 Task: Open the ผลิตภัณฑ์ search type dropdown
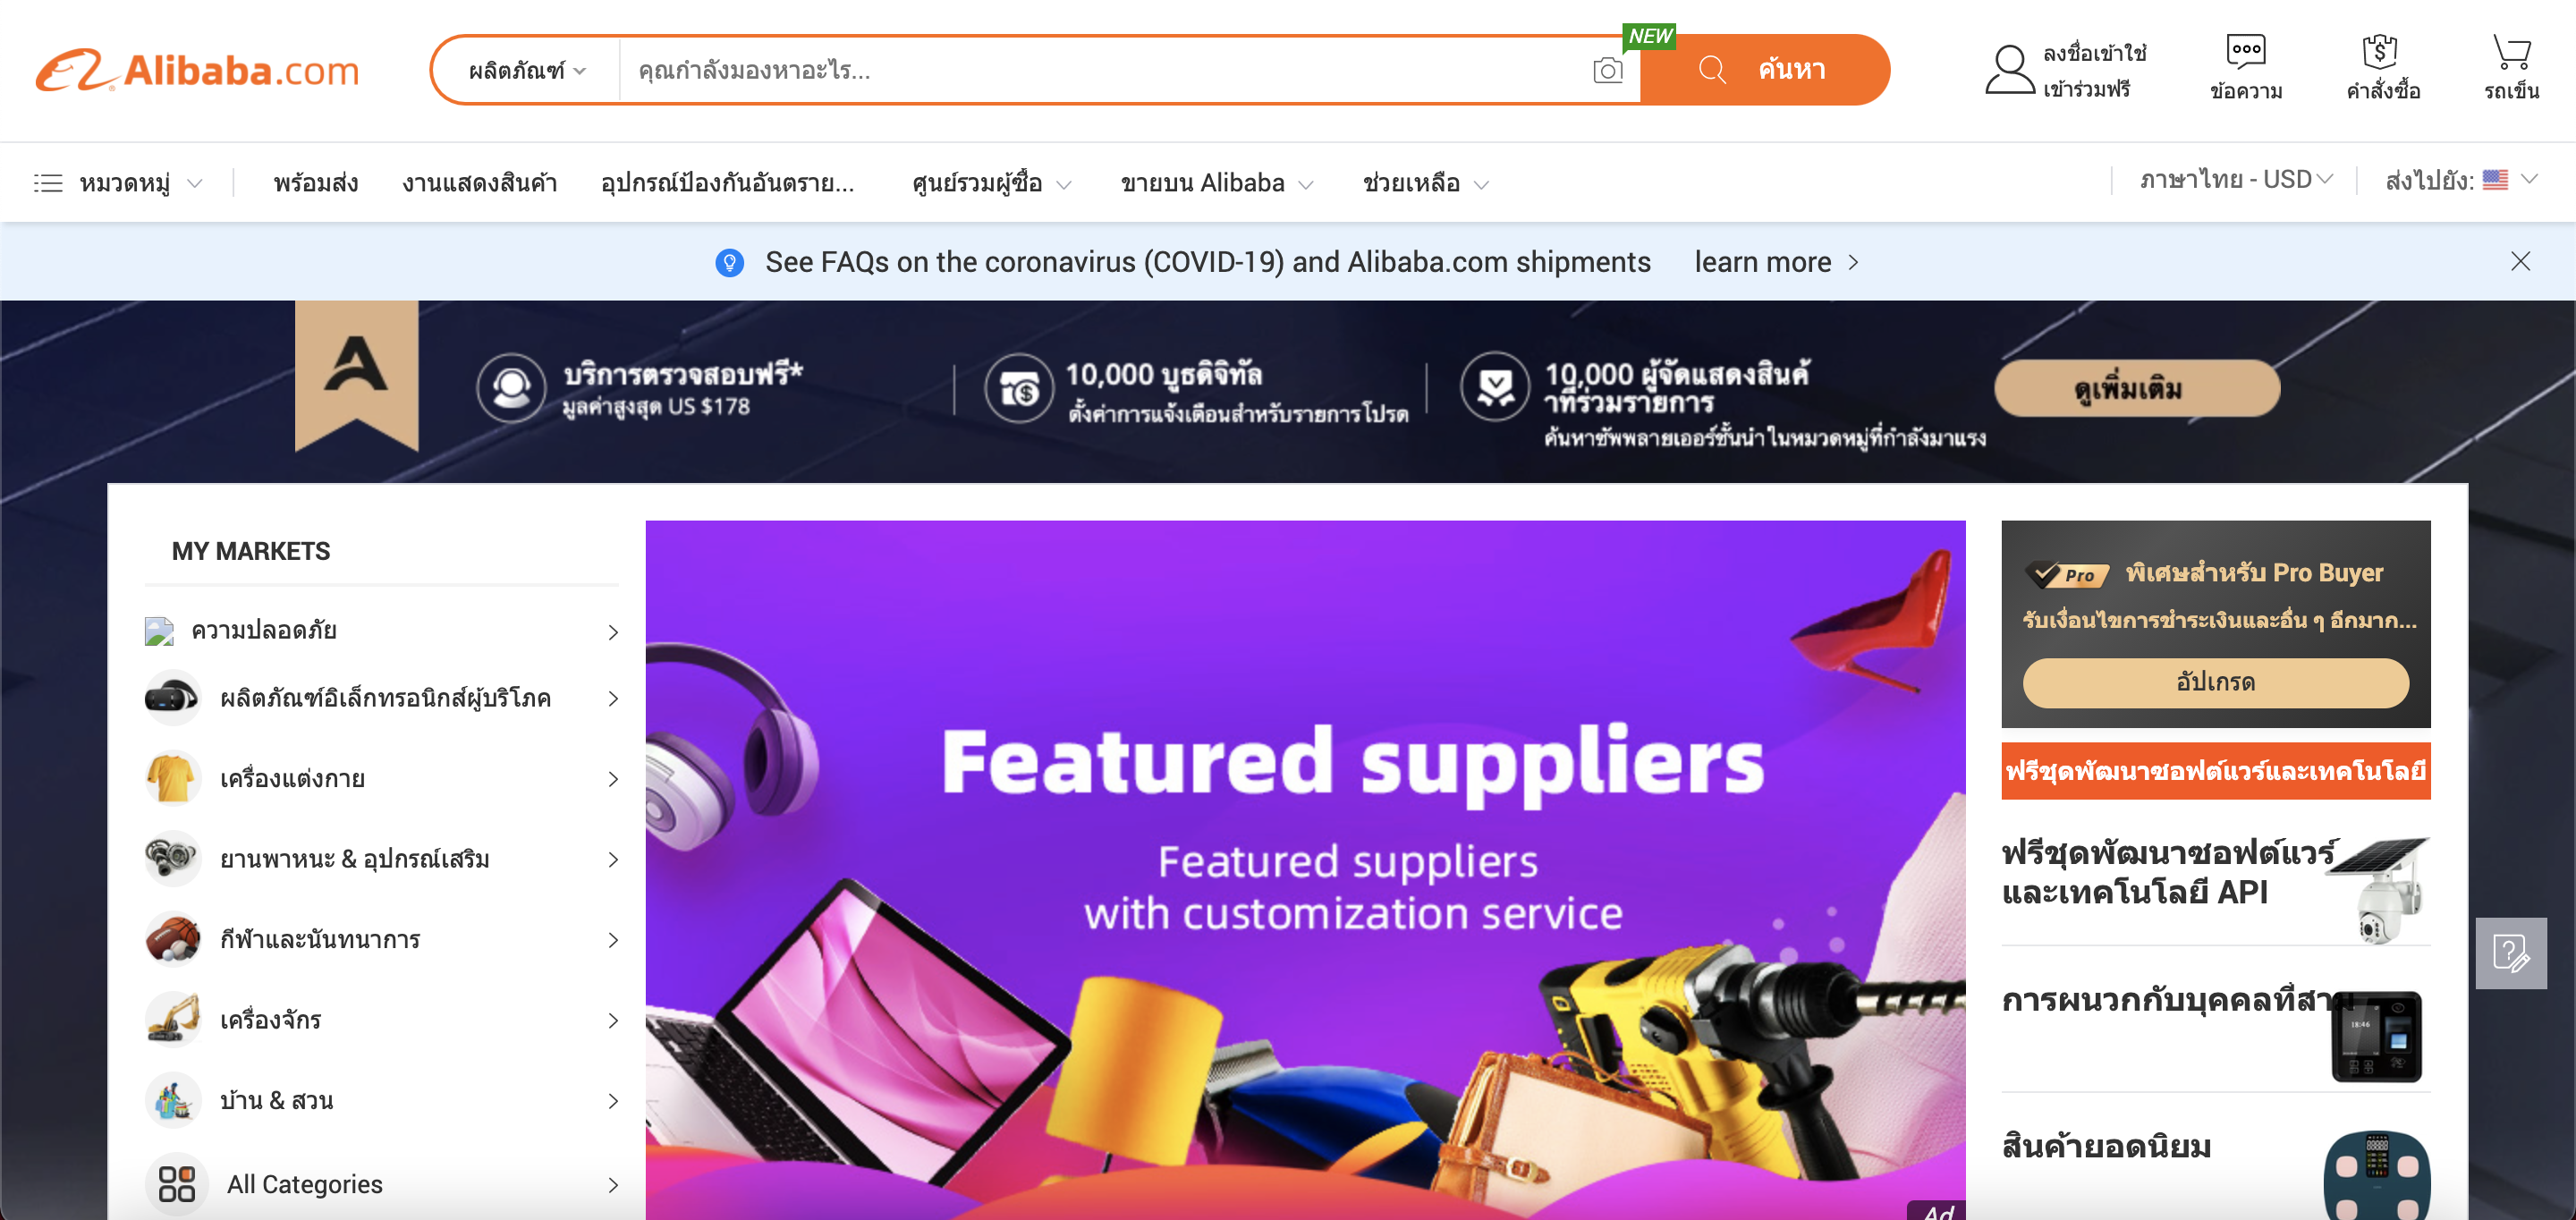point(527,70)
